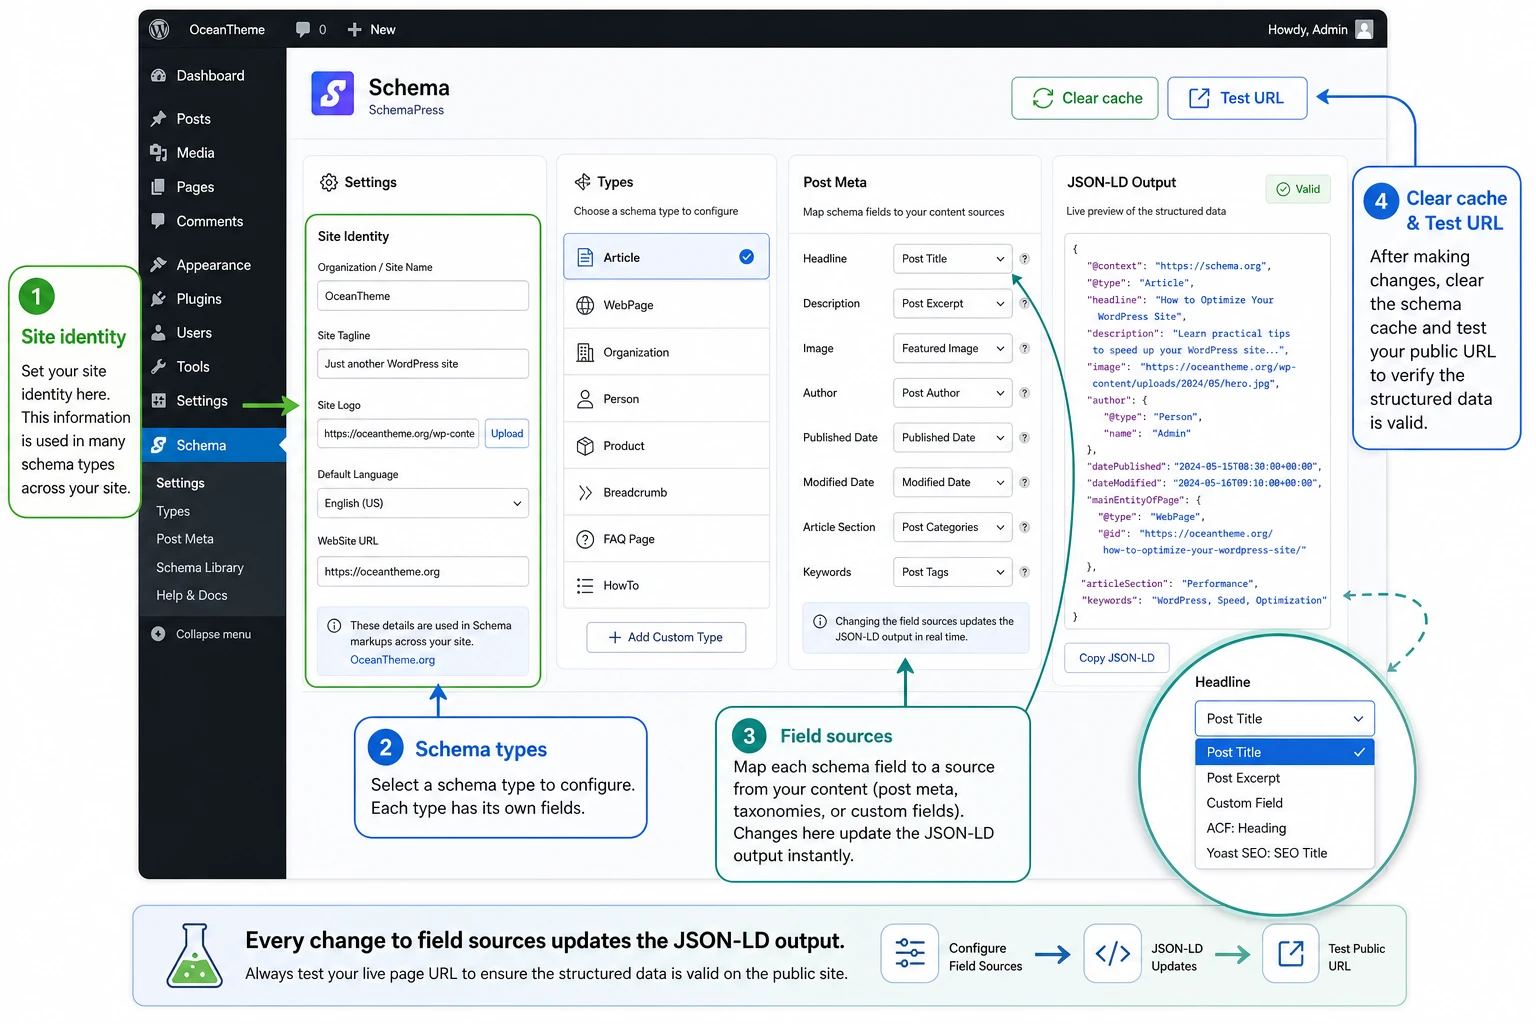The image size is (1536, 1024).
Task: Click the WebSite URL input field
Action: tap(423, 572)
